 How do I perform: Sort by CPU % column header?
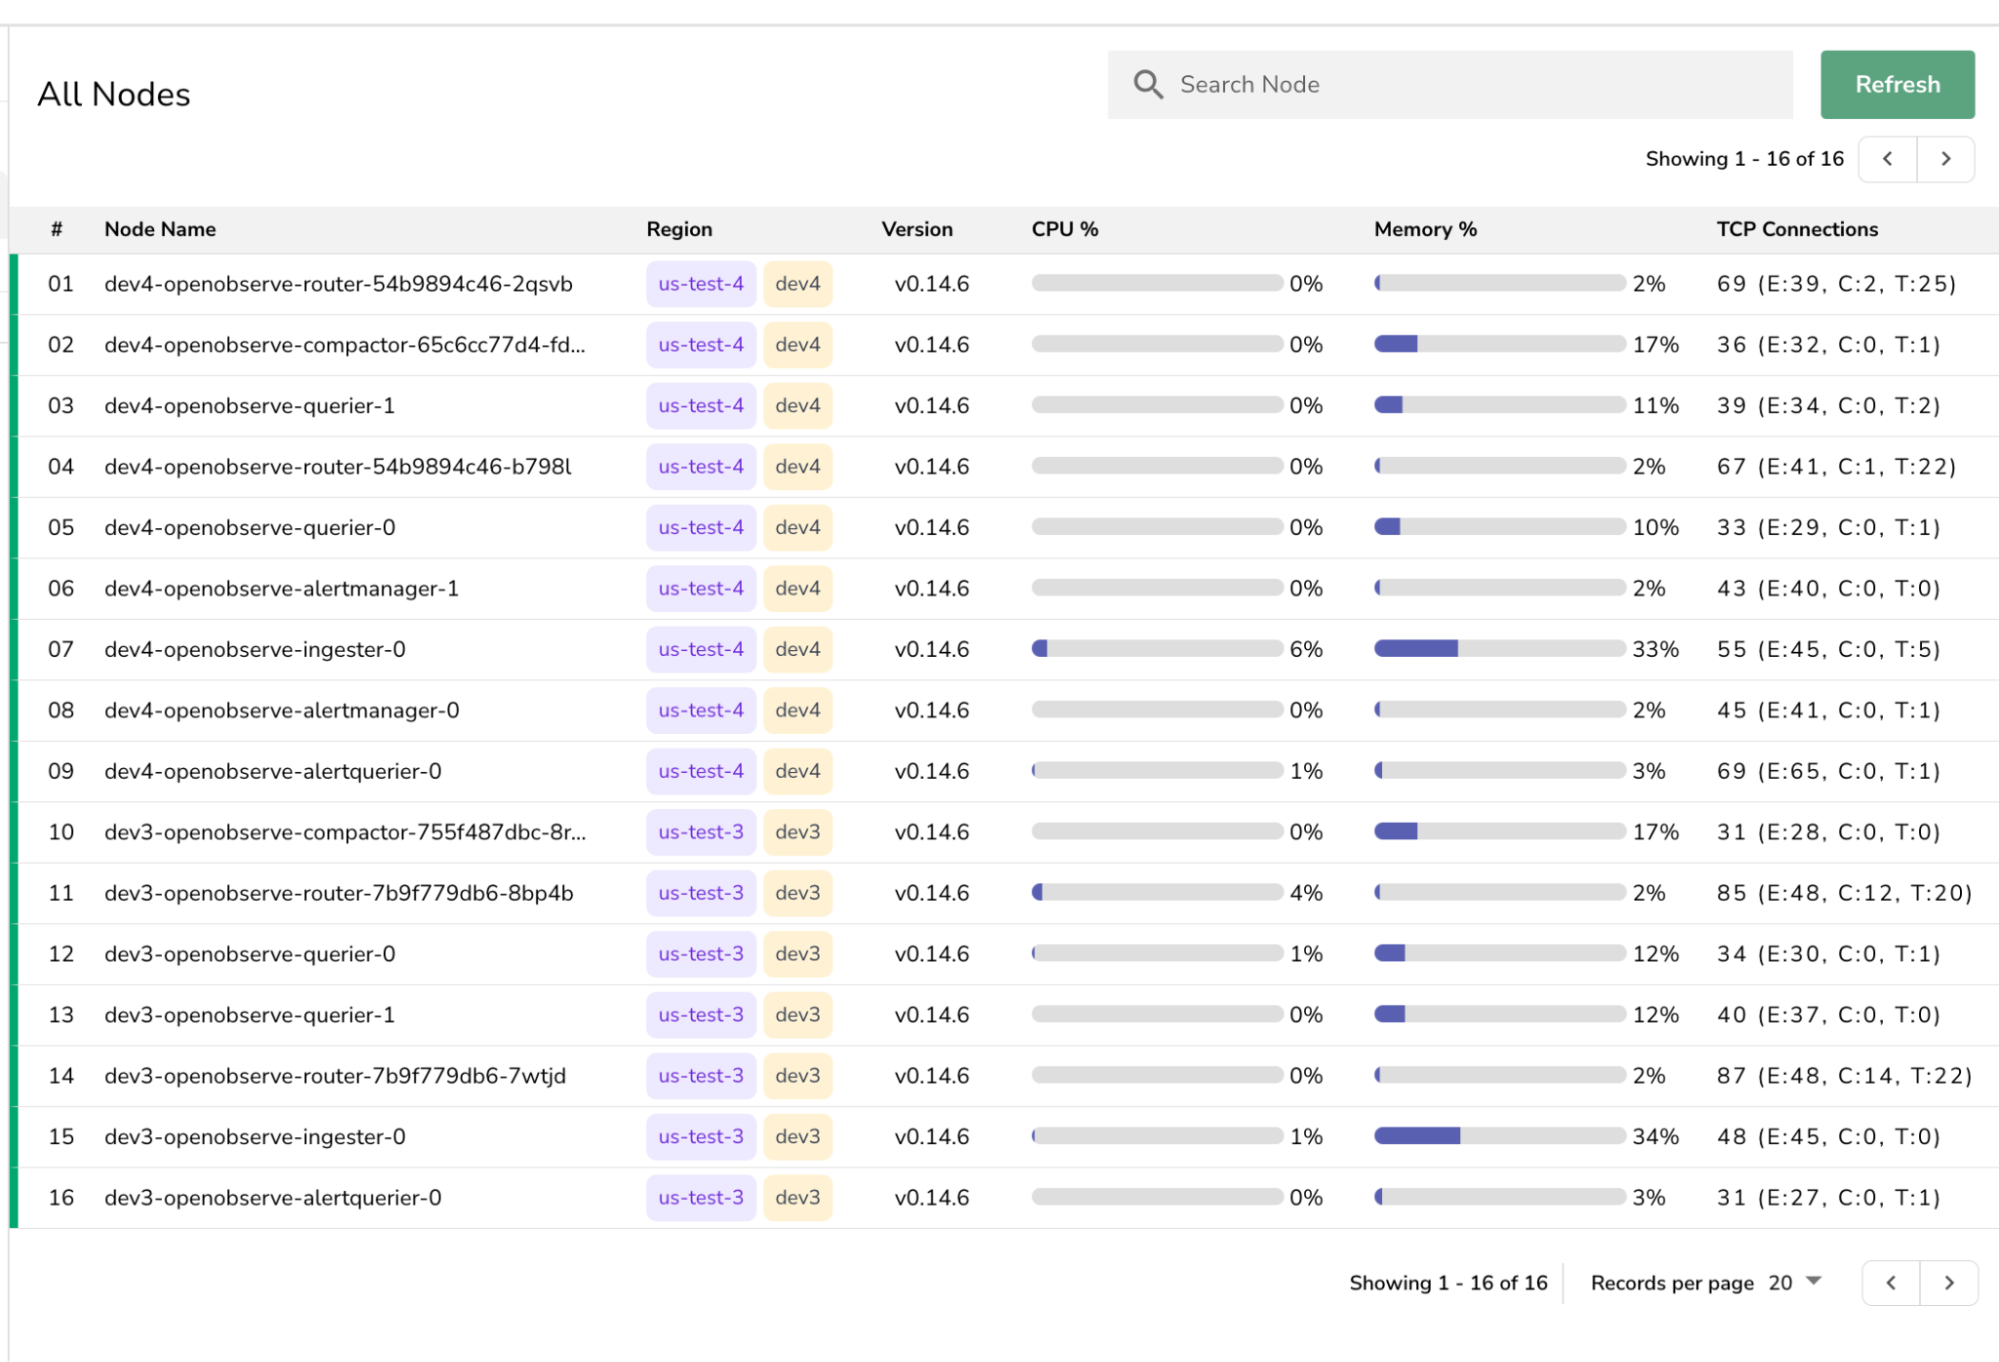click(1064, 229)
